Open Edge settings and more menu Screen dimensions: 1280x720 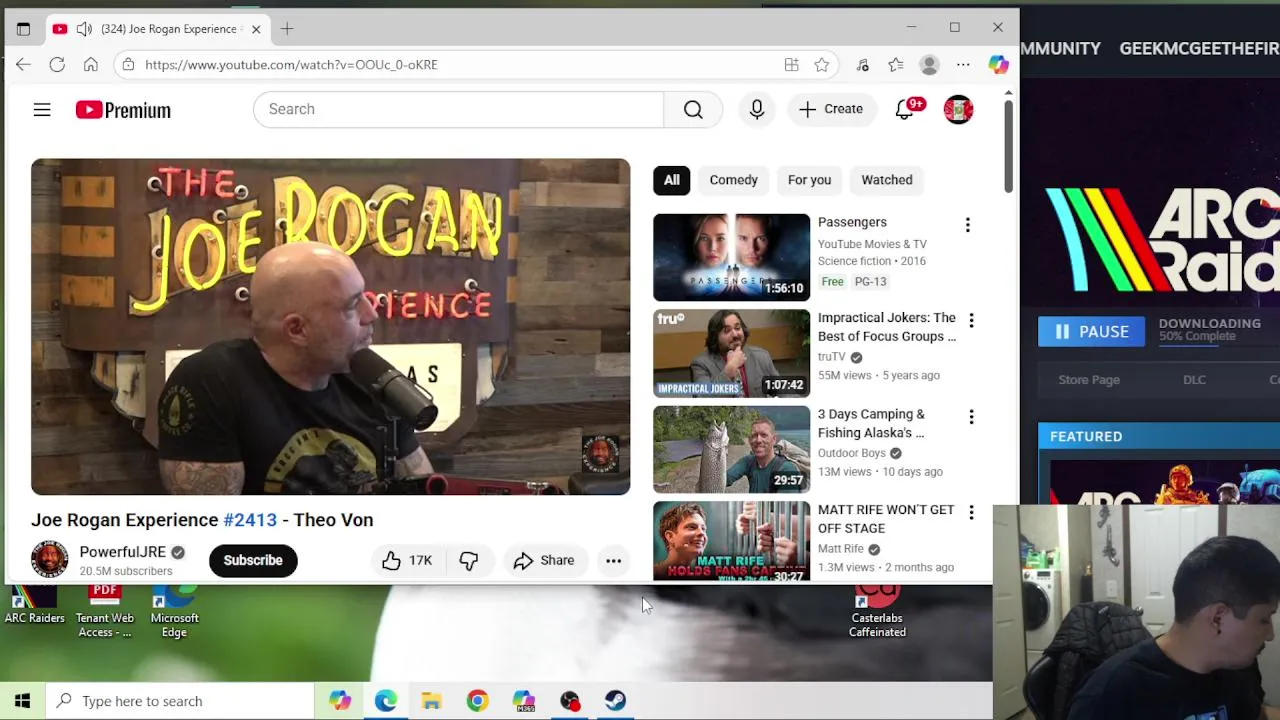point(963,65)
